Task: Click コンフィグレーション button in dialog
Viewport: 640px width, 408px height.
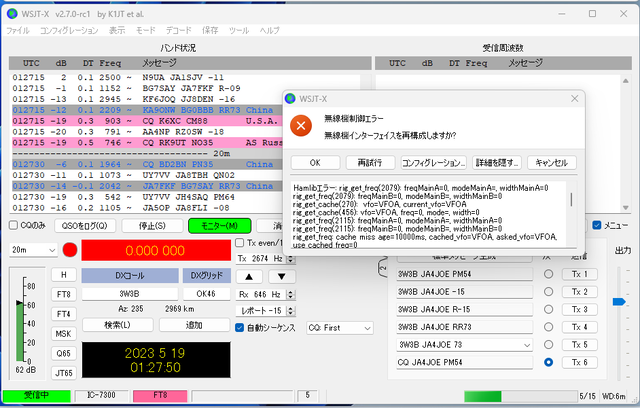Action: point(433,163)
